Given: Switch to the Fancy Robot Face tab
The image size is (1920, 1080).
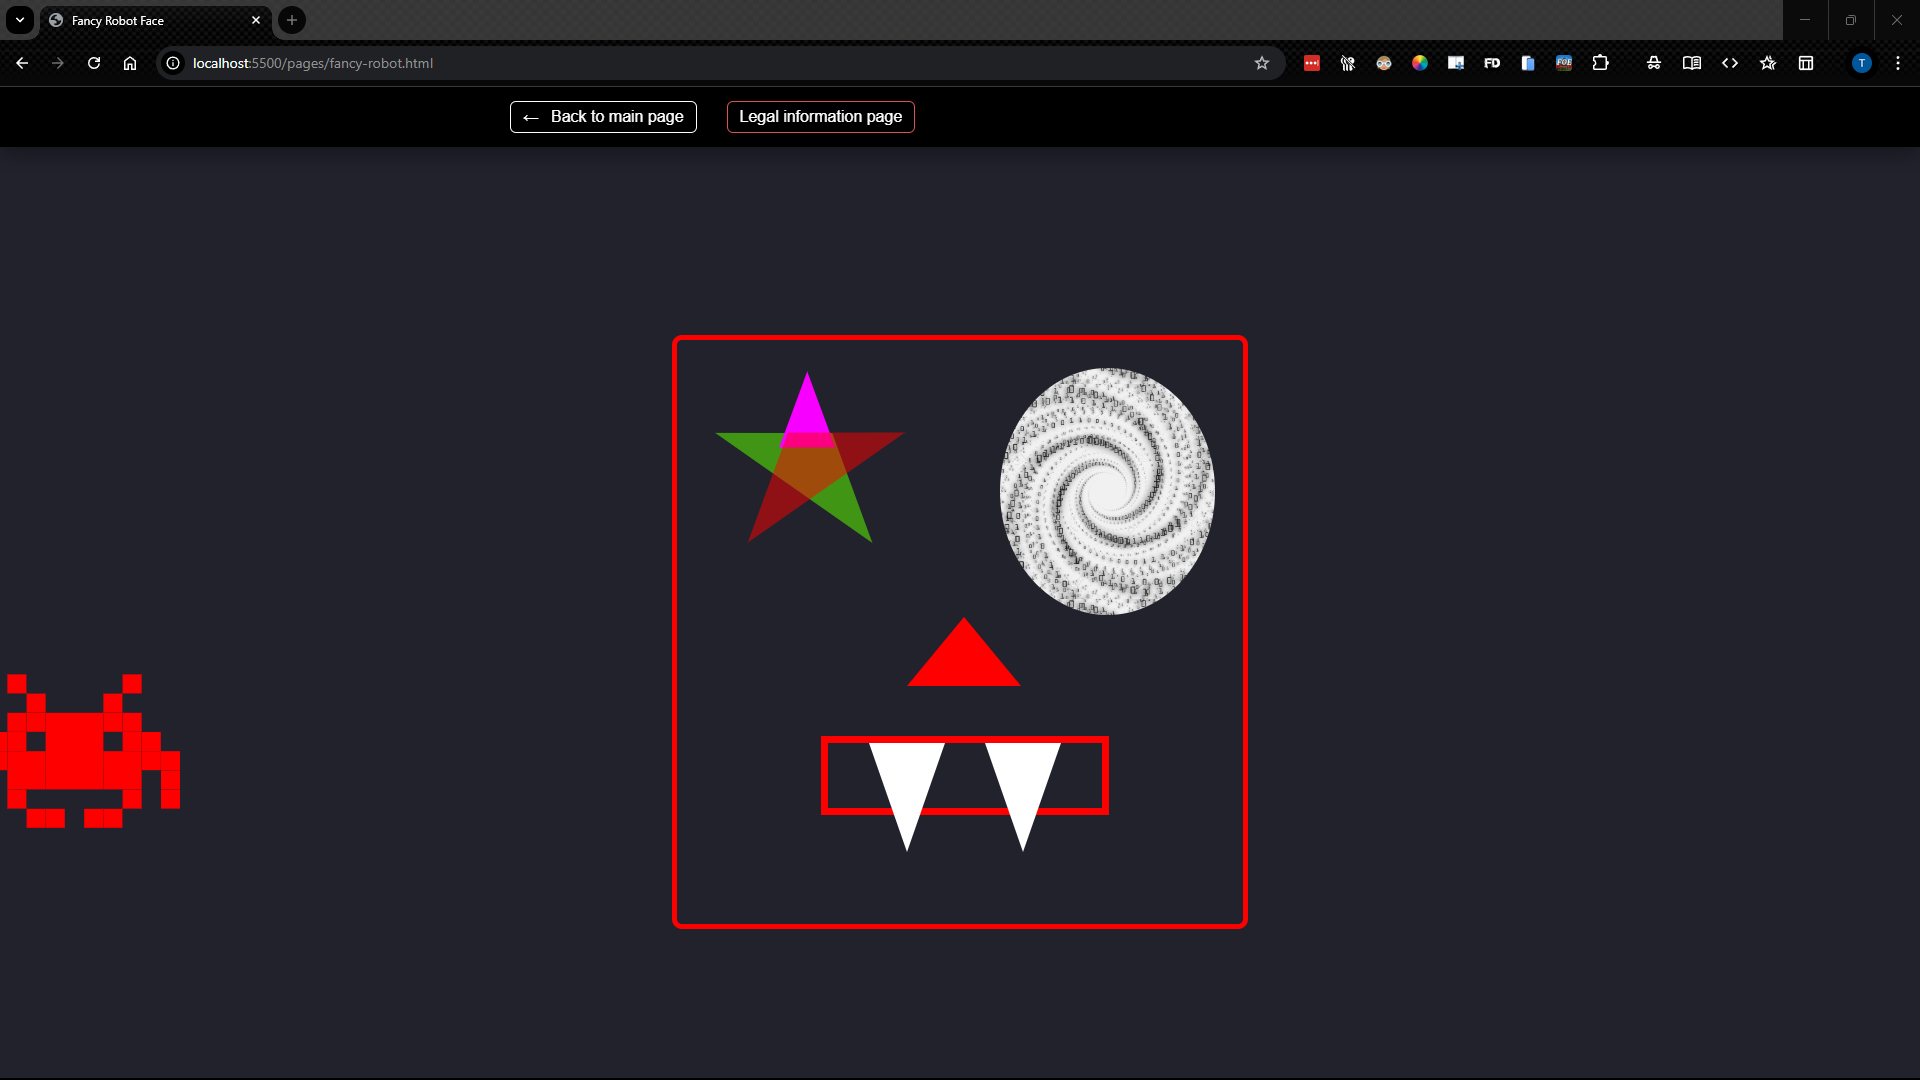Looking at the screenshot, I should click(x=155, y=20).
